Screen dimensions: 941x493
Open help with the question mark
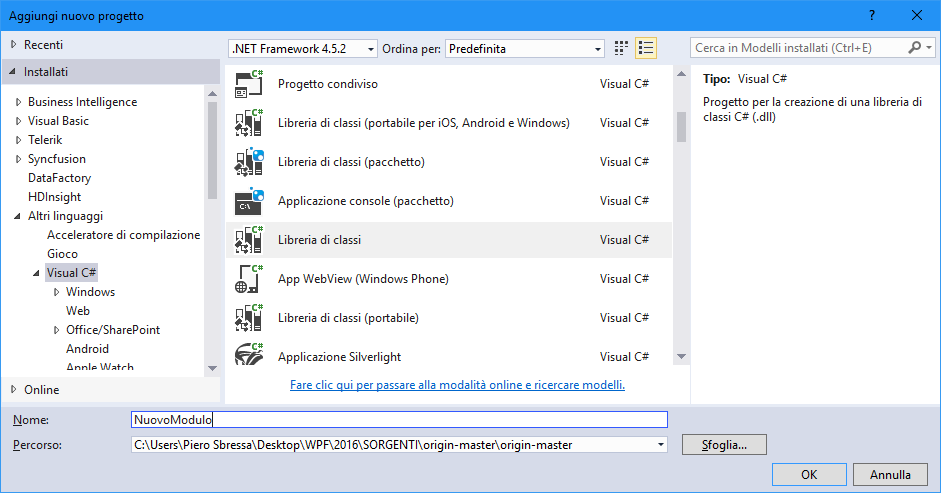[872, 16]
